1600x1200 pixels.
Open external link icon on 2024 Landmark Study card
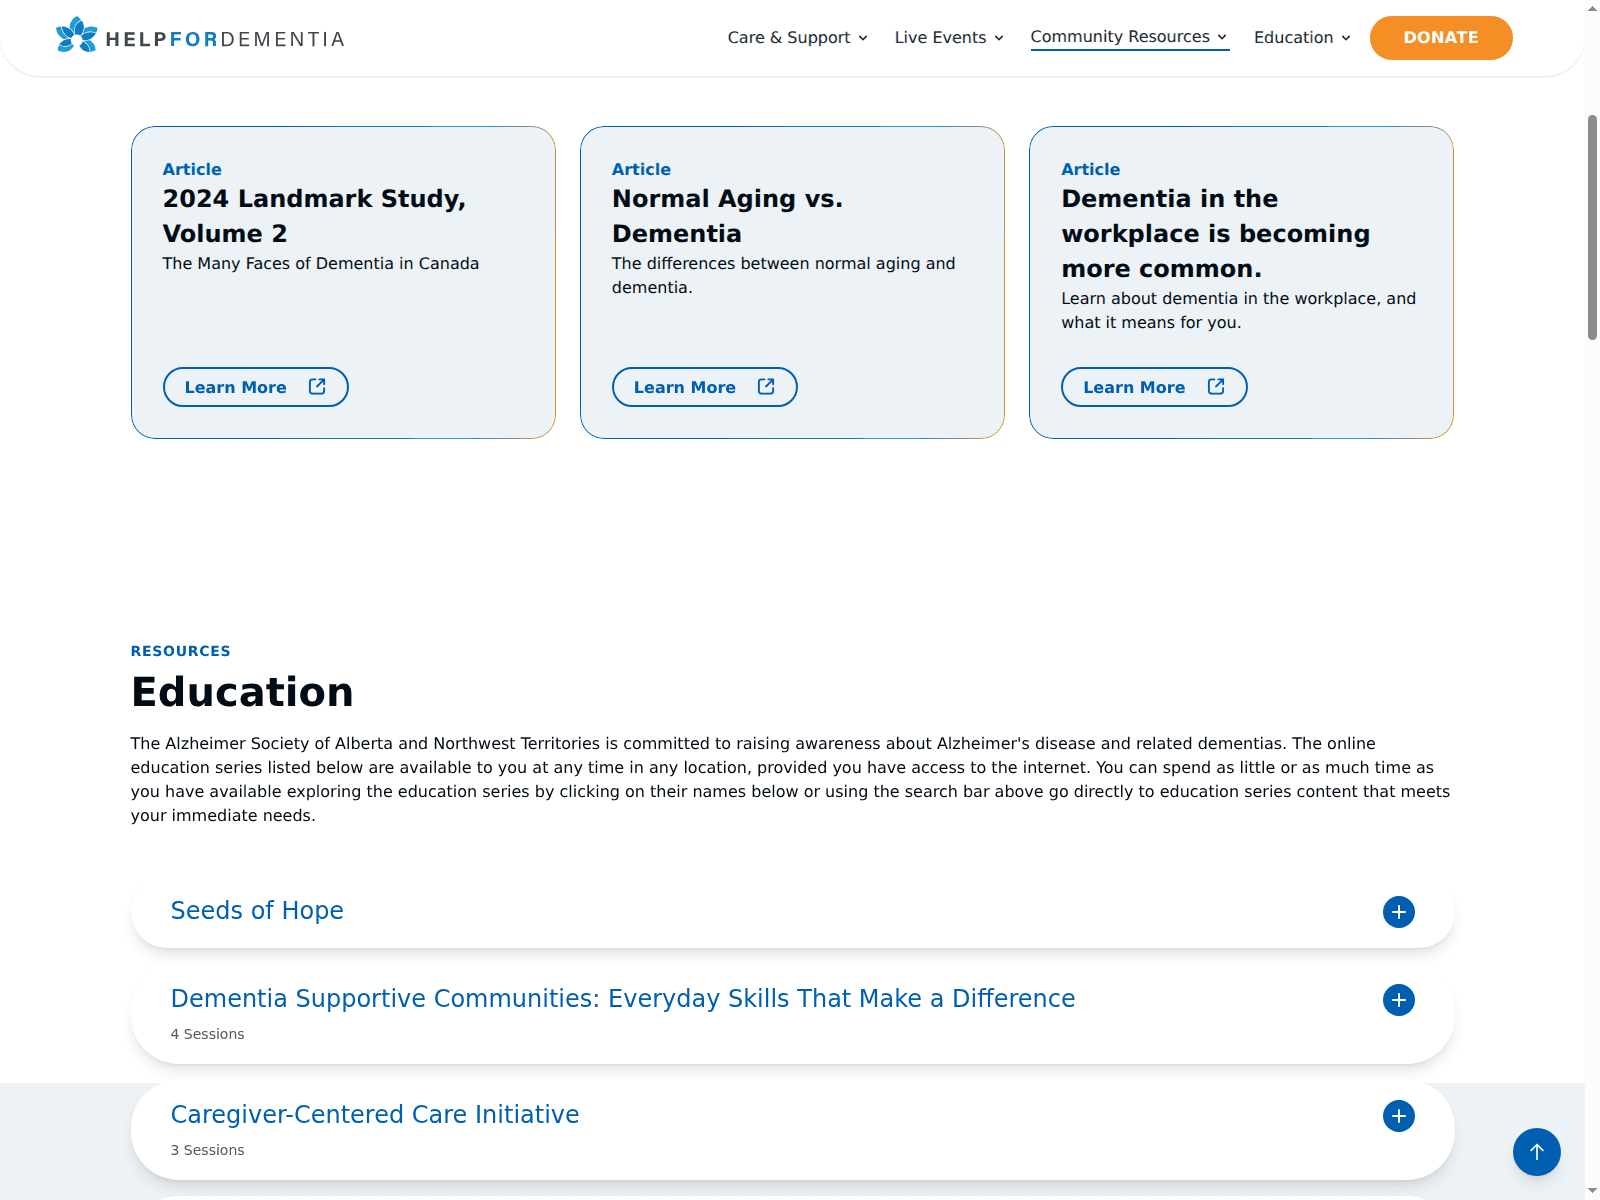coord(317,386)
